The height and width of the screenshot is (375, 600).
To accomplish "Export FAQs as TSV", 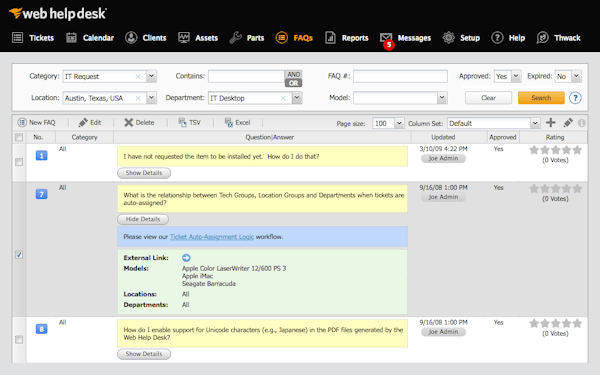I will pyautogui.click(x=189, y=123).
